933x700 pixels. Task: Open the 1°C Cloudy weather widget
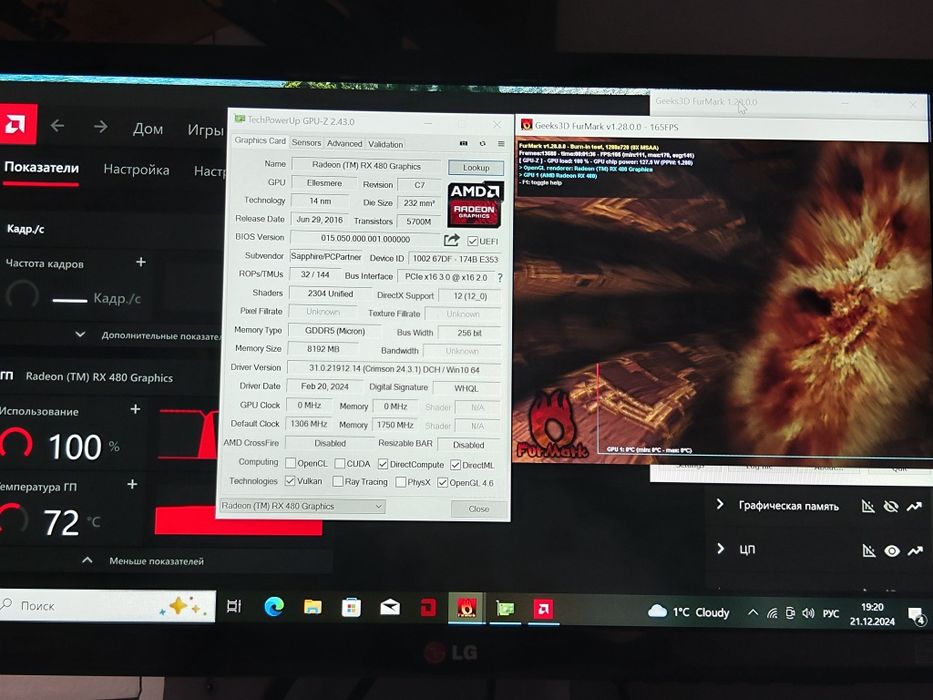click(689, 612)
